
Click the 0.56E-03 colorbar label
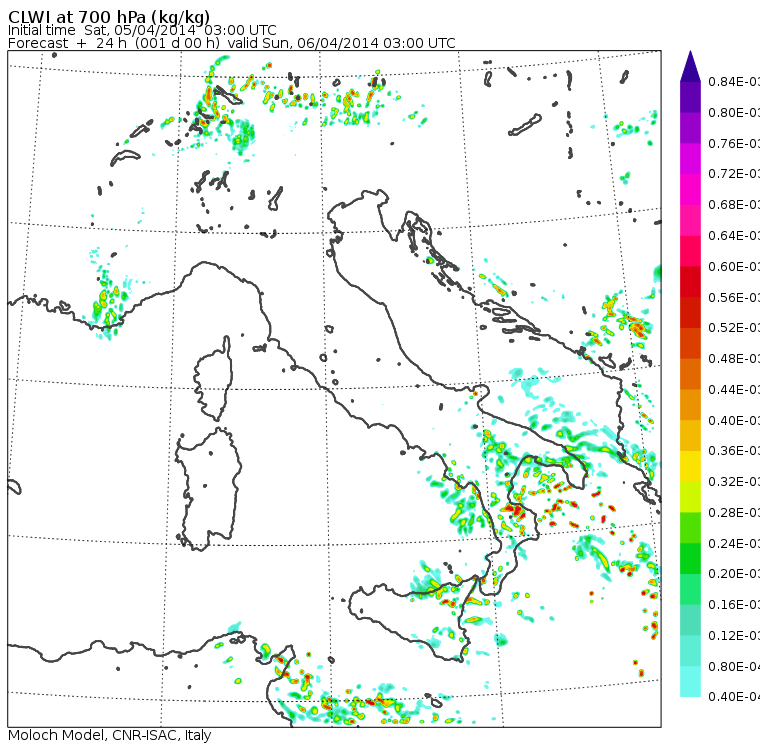point(734,297)
